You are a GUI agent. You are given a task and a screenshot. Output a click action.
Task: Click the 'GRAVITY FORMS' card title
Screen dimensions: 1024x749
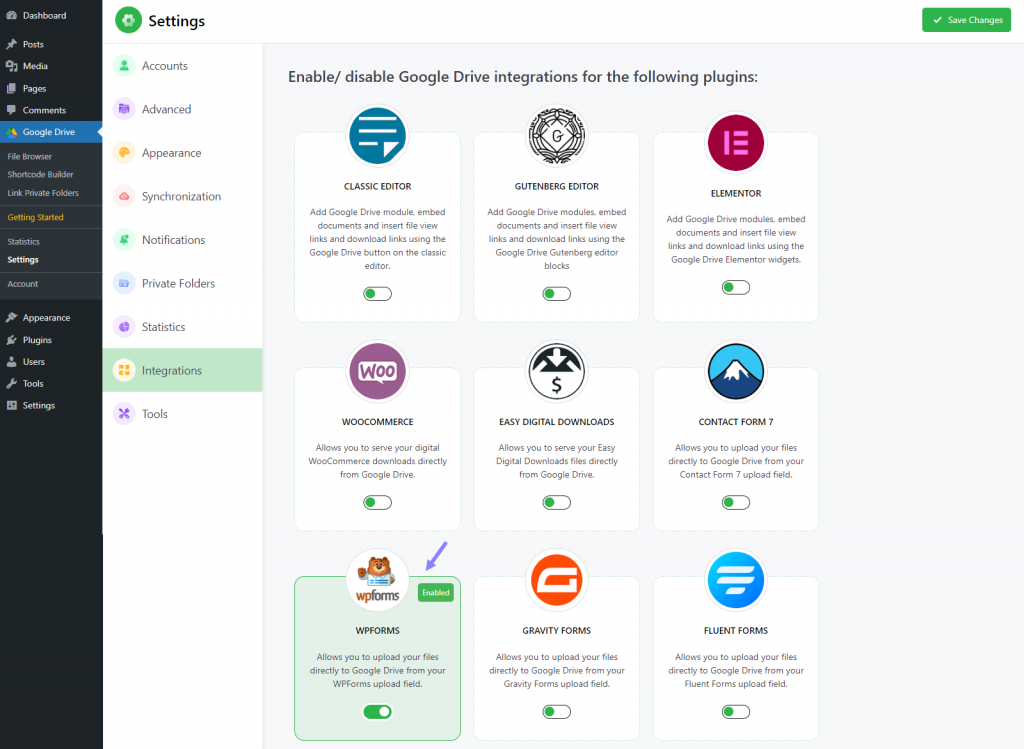[x=556, y=630]
